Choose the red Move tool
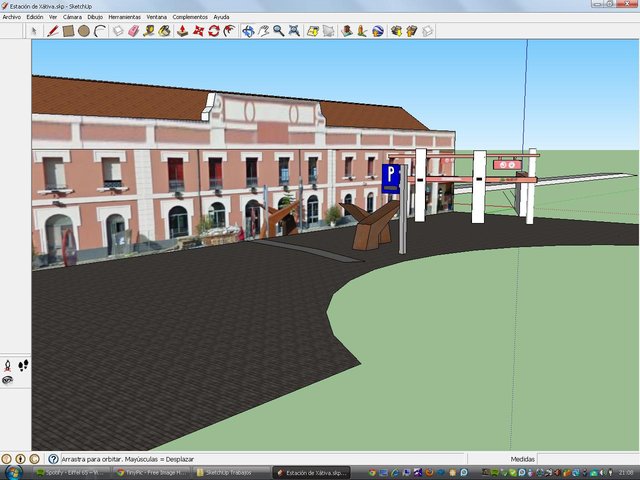 pyautogui.click(x=198, y=31)
